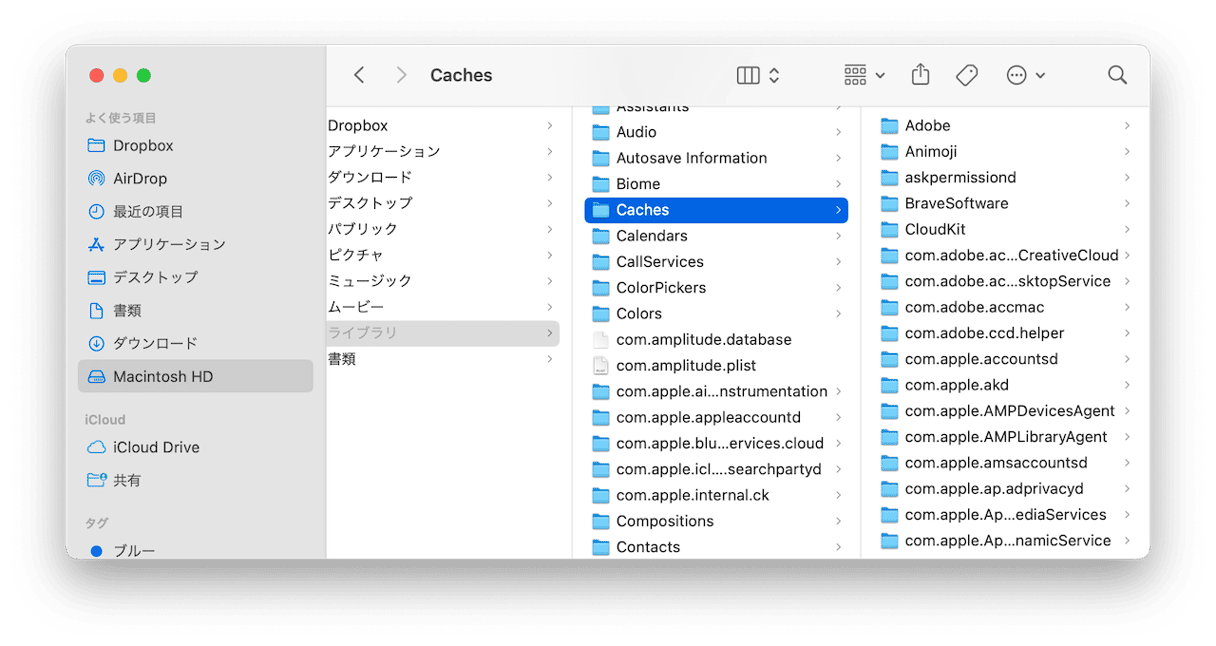
Task: Select com.amplitude.database file
Action: point(716,340)
